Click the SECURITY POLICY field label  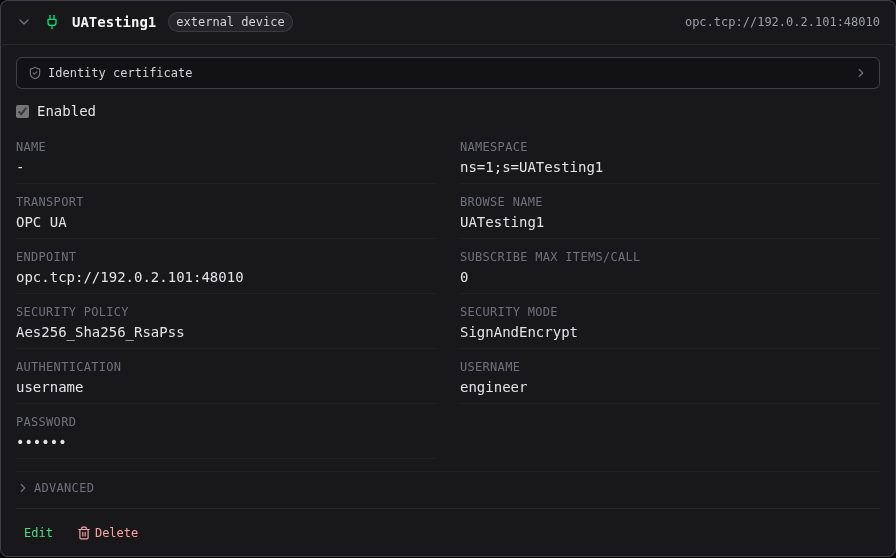[x=72, y=312]
